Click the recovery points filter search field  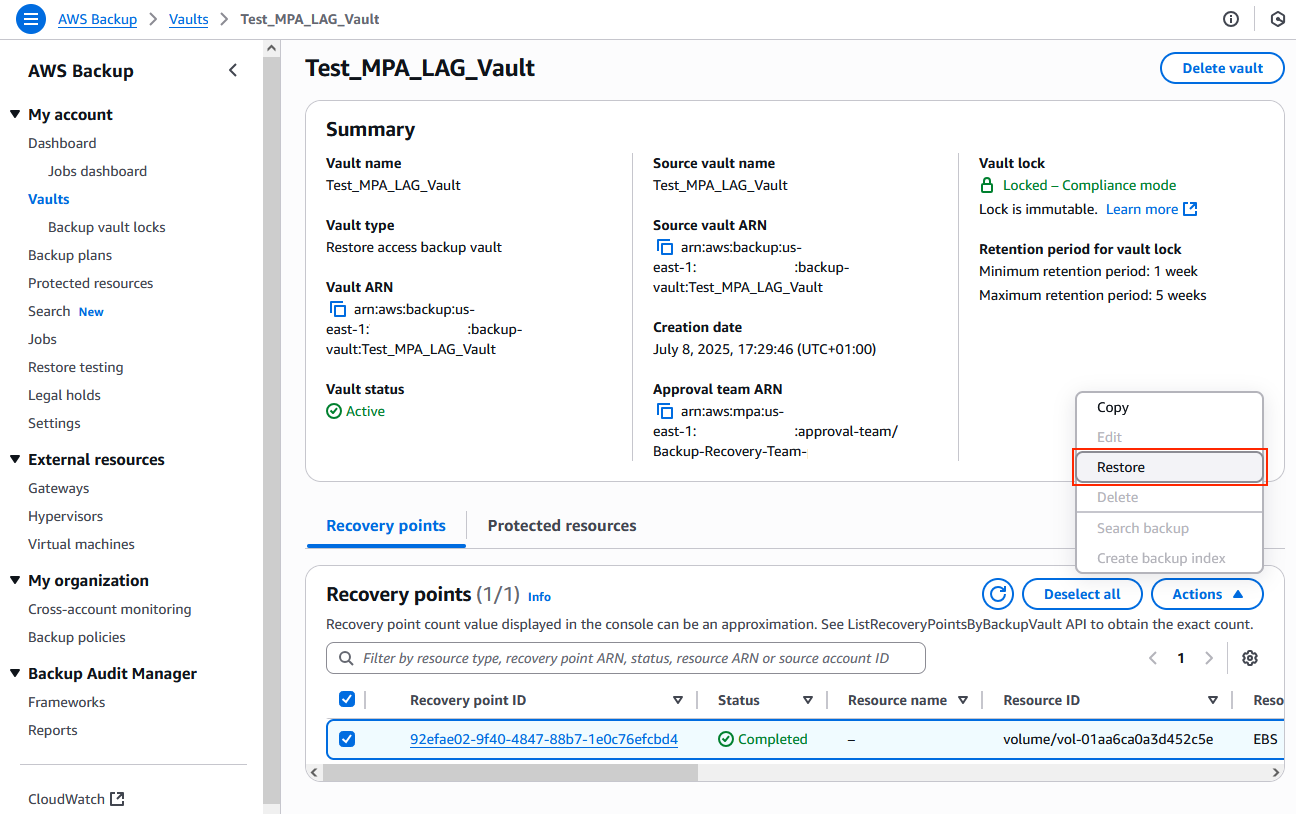(626, 658)
